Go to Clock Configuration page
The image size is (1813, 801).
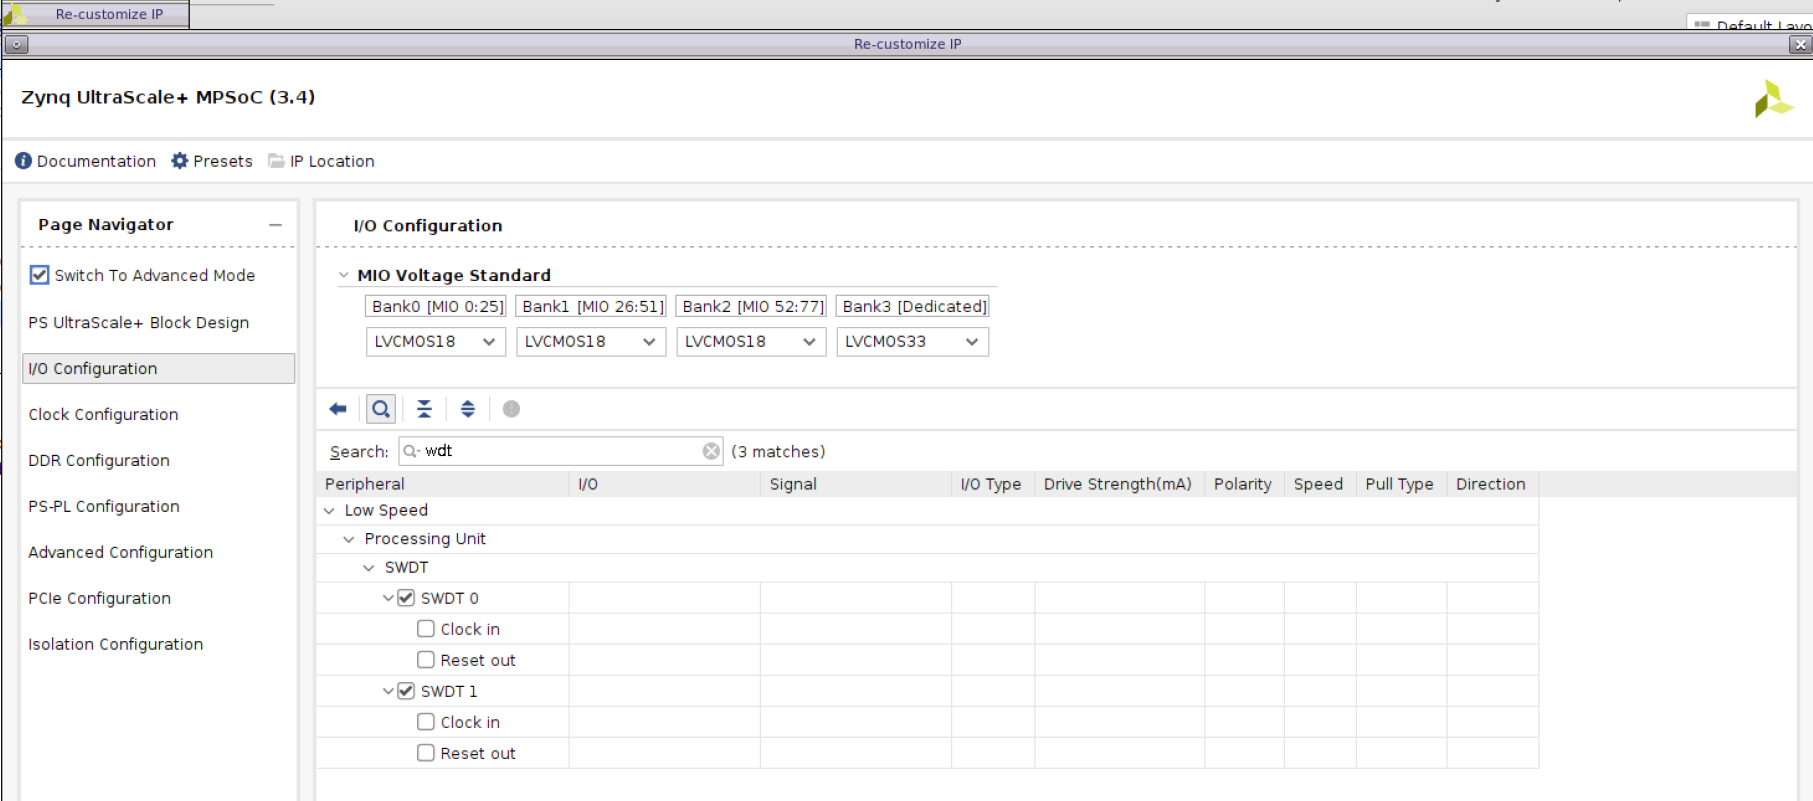point(103,414)
